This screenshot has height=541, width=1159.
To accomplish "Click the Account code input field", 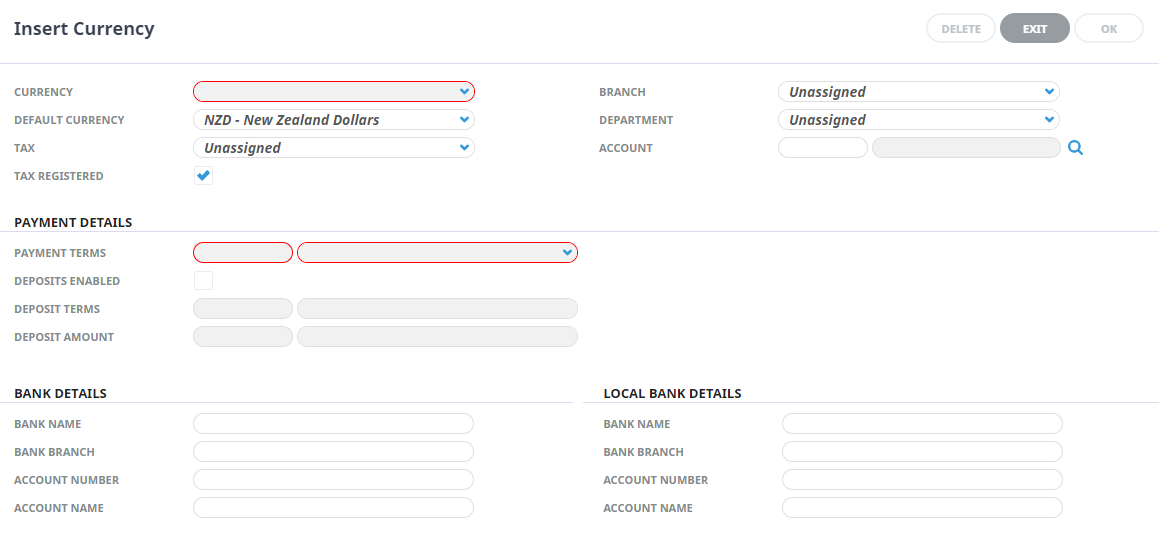I will [822, 148].
